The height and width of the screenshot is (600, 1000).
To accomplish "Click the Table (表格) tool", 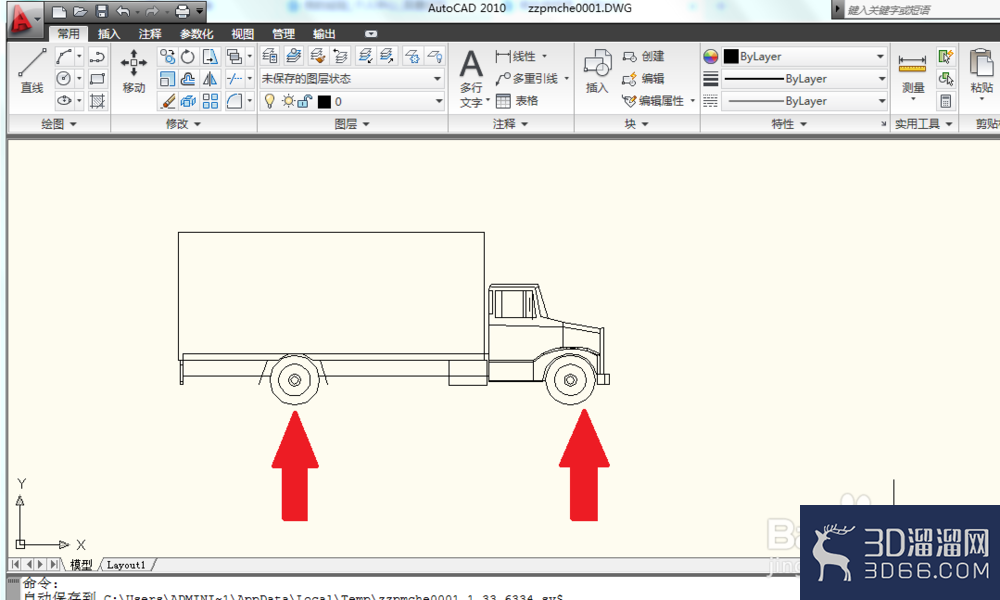I will pyautogui.click(x=517, y=101).
